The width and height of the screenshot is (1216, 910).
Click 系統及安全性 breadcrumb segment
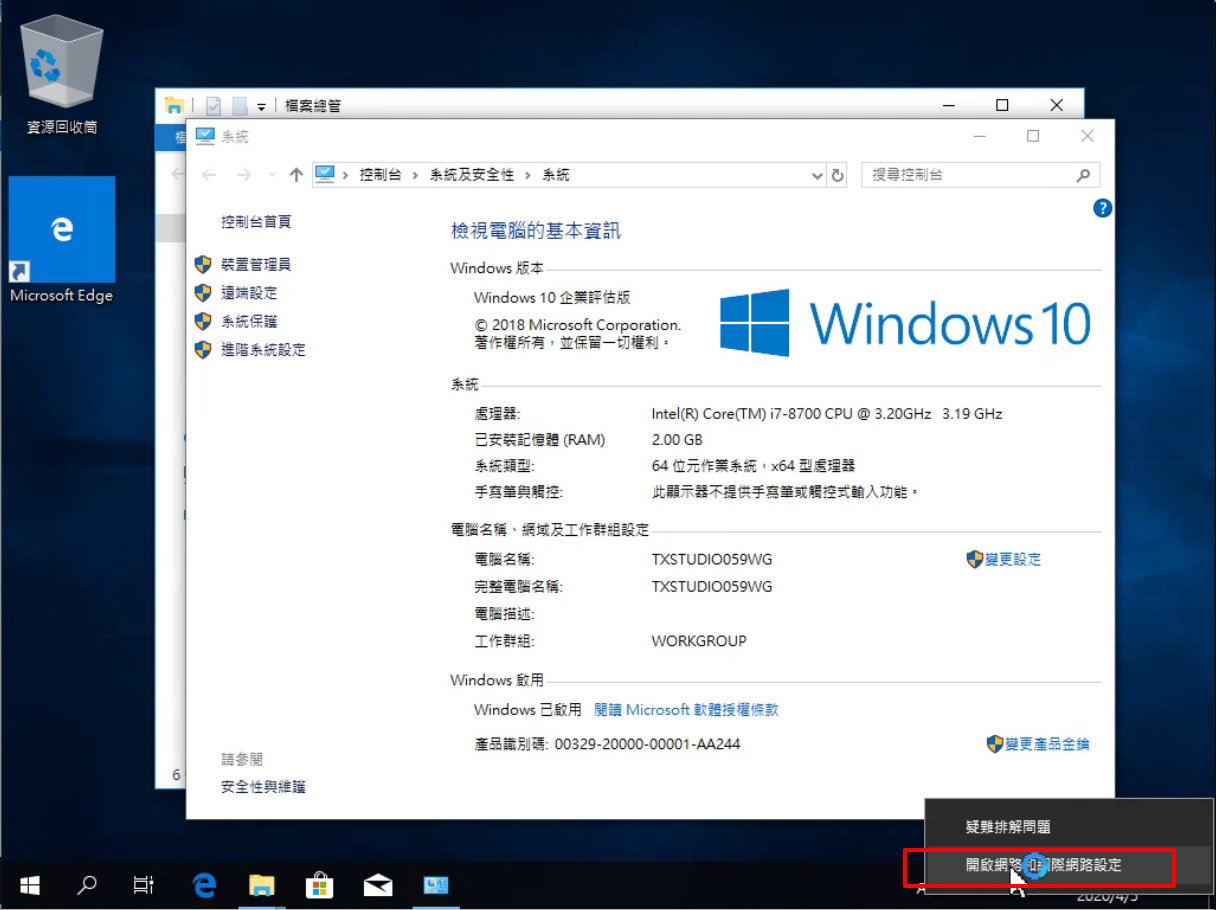472,175
